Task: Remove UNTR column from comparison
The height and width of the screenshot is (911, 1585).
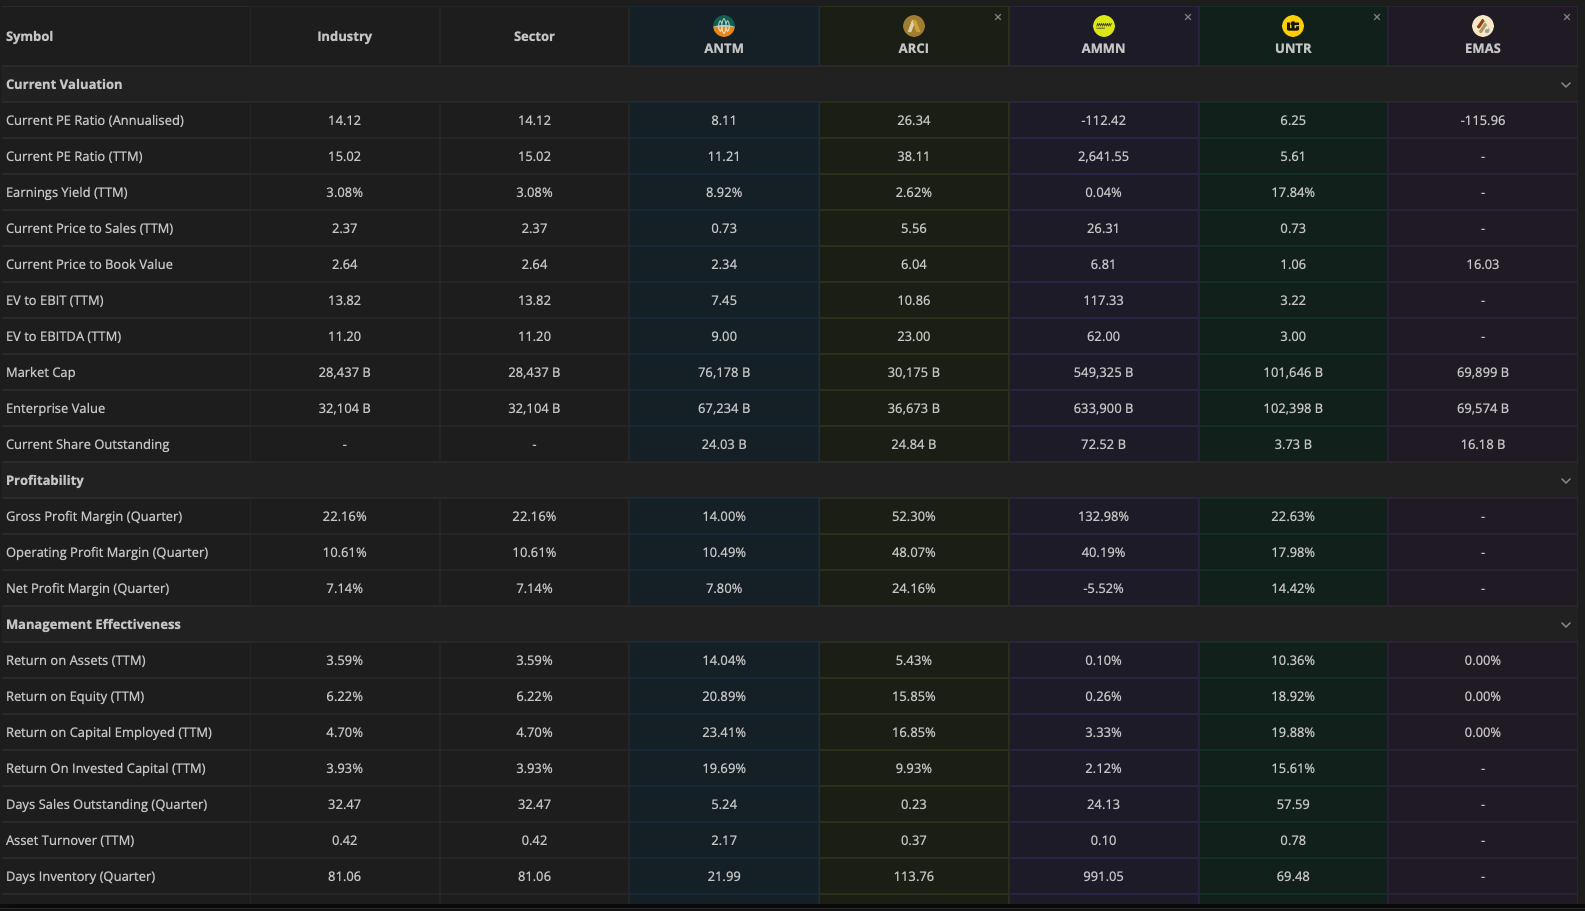Action: coord(1377,17)
